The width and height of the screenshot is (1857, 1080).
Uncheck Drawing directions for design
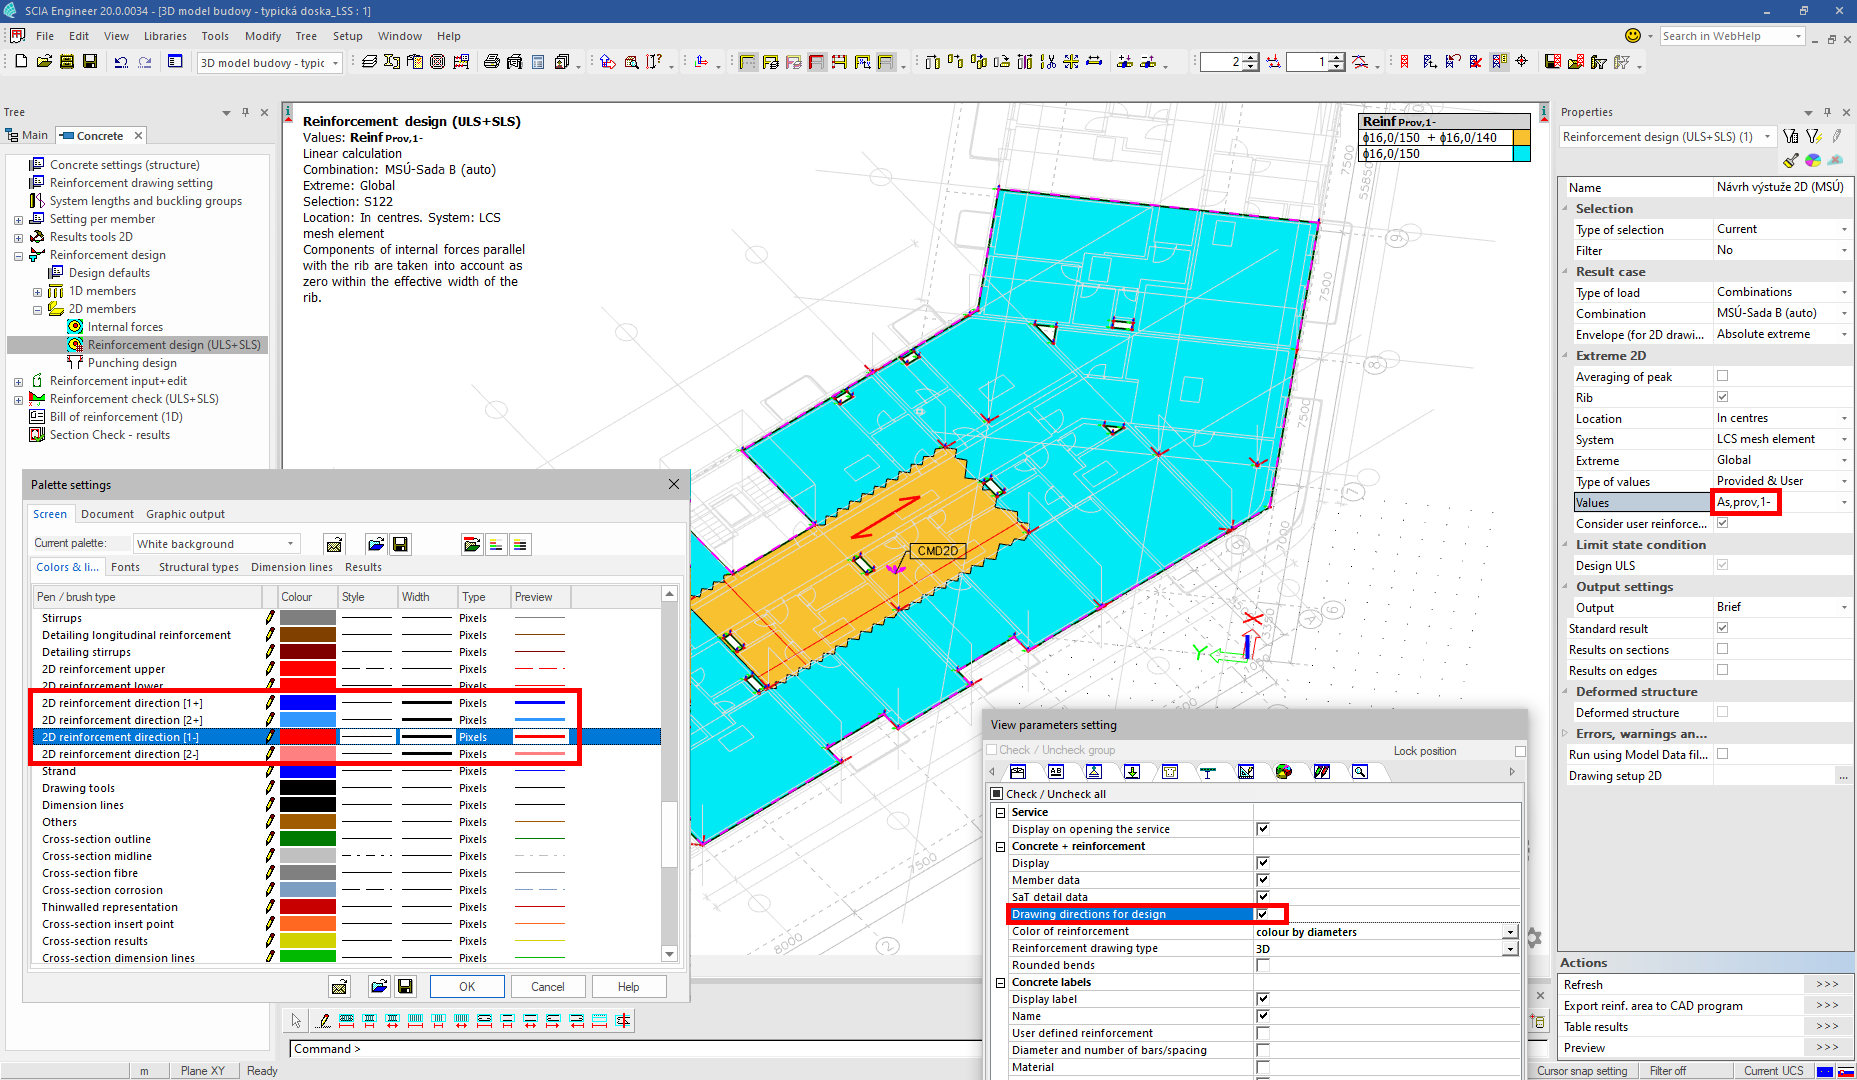1263,914
